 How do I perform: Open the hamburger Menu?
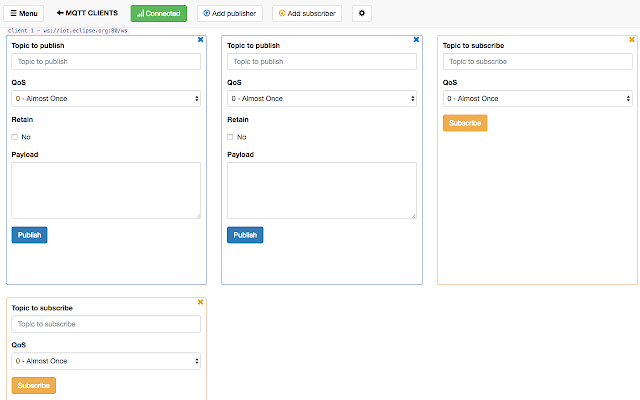coord(24,13)
